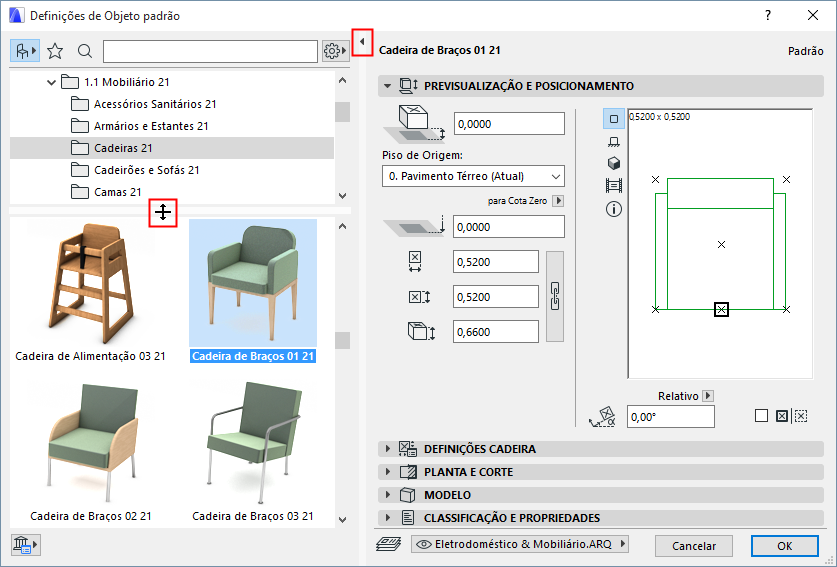The image size is (837, 567).
Task: Enable the first mirror checkbox
Action: 762,416
